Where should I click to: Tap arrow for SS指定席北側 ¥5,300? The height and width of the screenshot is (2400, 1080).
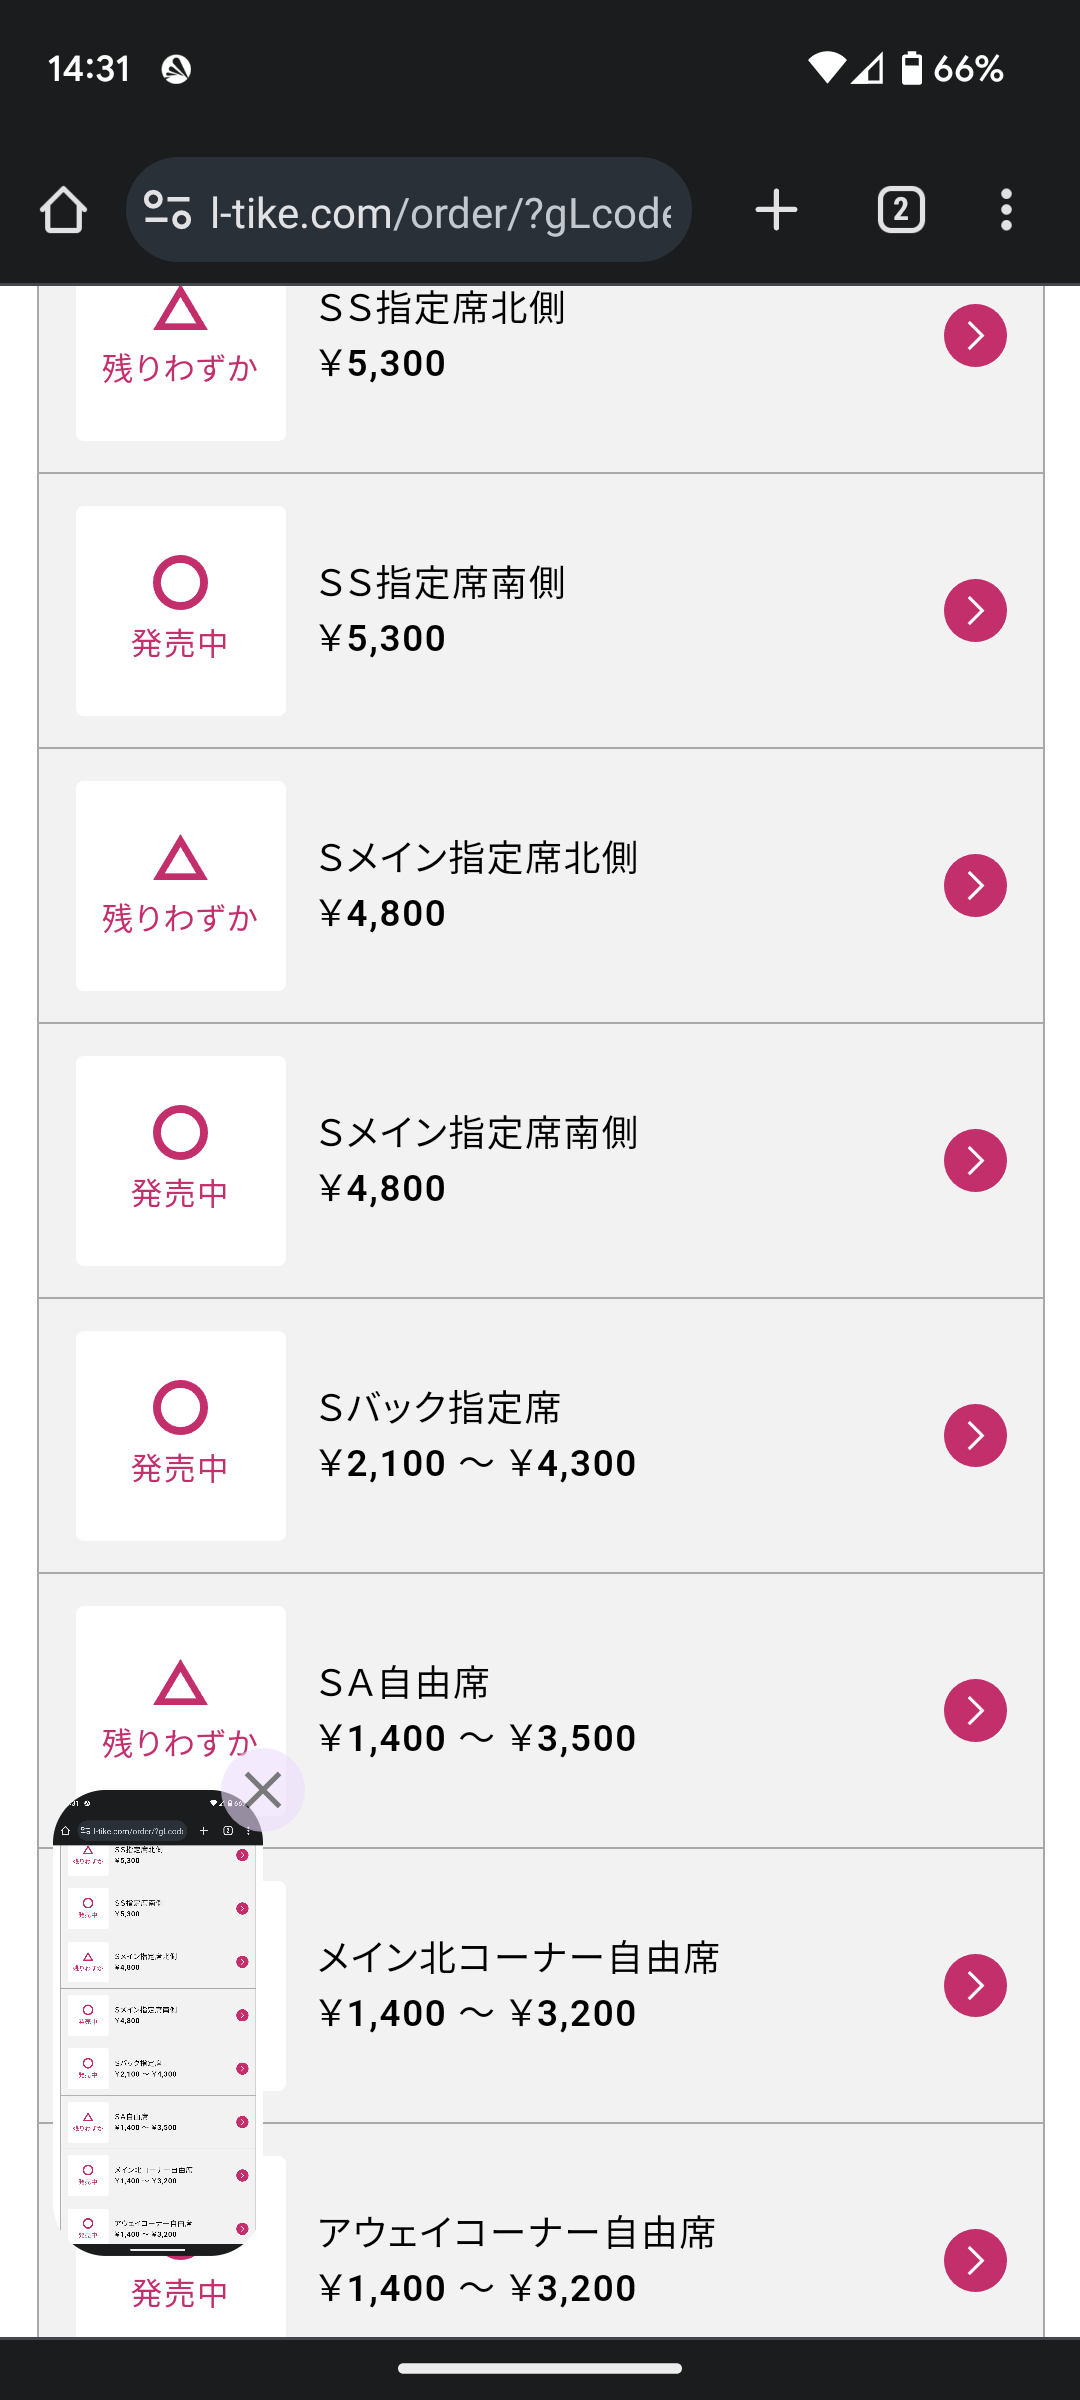pos(975,336)
